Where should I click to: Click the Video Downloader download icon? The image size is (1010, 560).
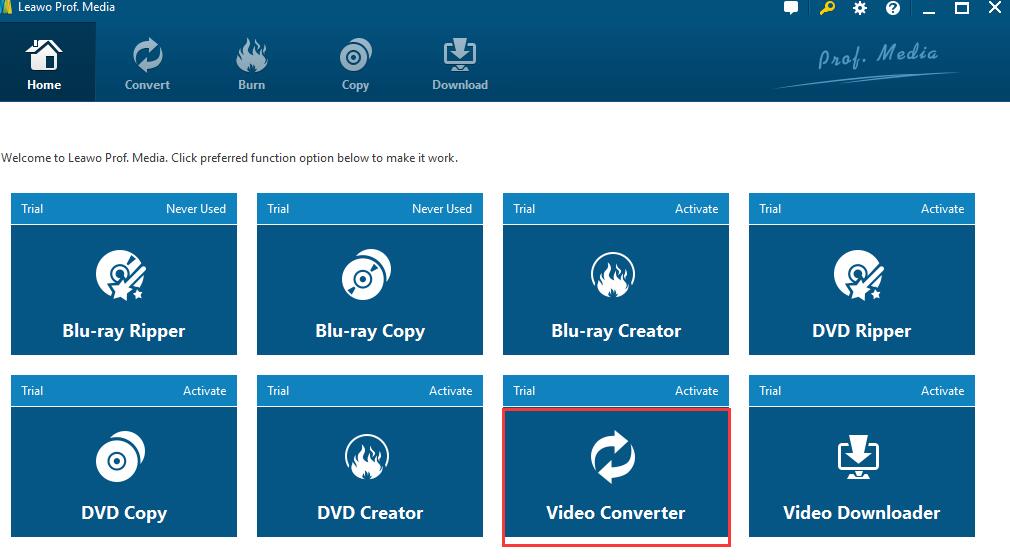[859, 457]
